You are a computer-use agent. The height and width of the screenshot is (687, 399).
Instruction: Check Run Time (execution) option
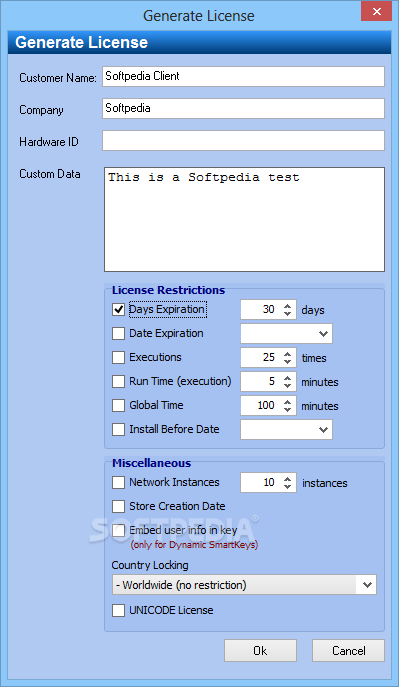pyautogui.click(x=118, y=382)
